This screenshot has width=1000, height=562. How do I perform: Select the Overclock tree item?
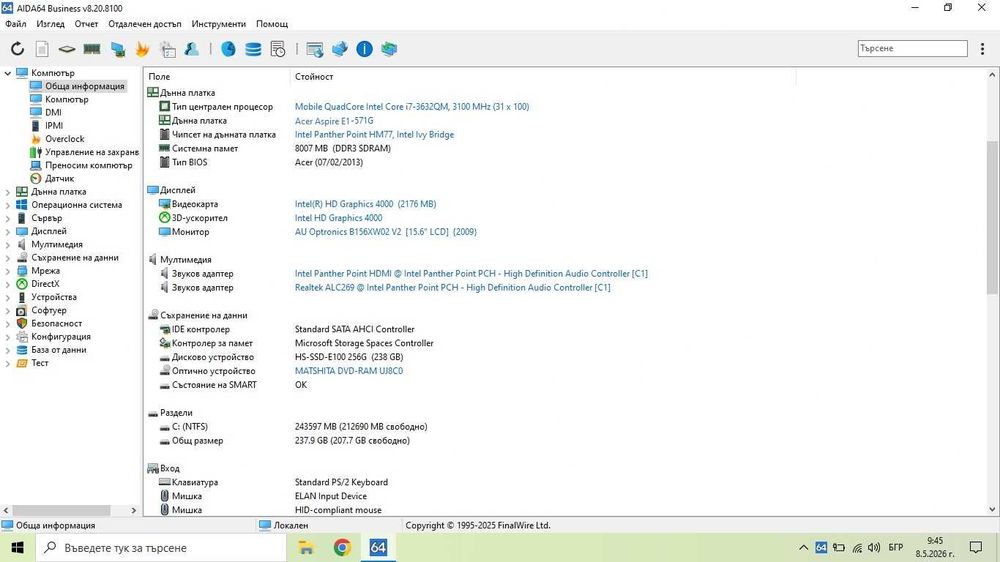click(x=64, y=138)
